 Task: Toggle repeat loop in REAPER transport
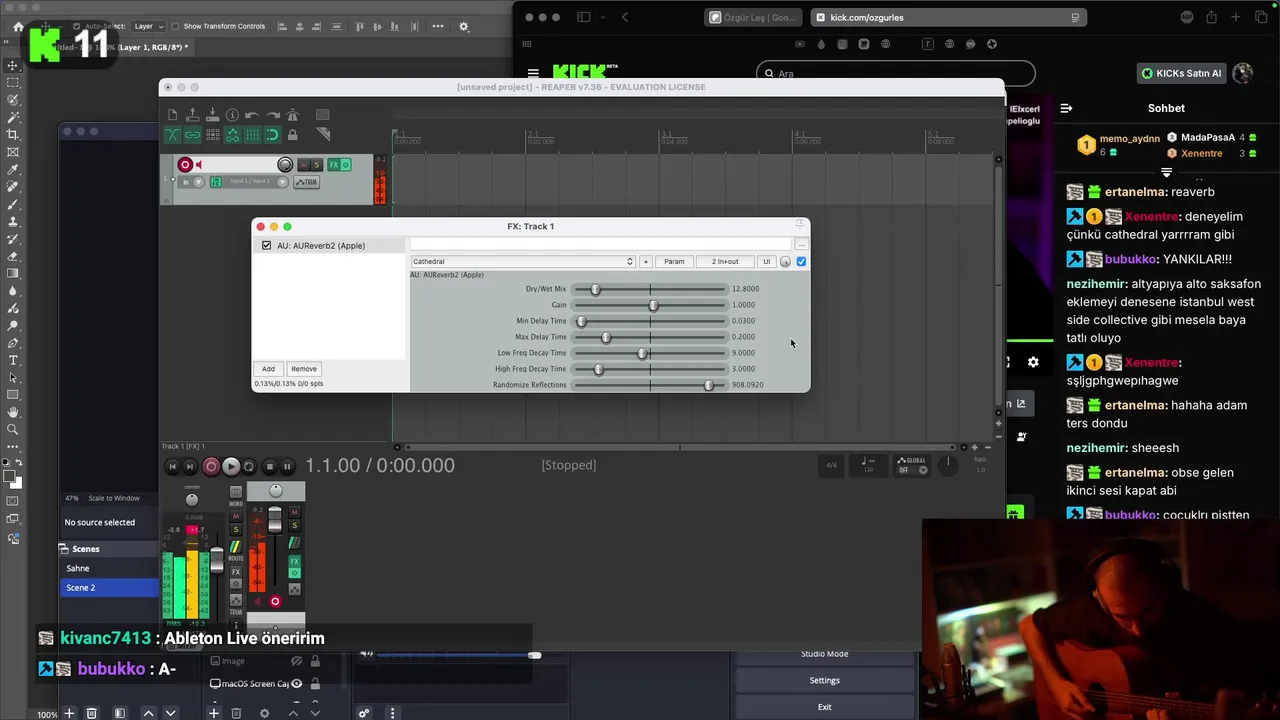click(x=249, y=467)
